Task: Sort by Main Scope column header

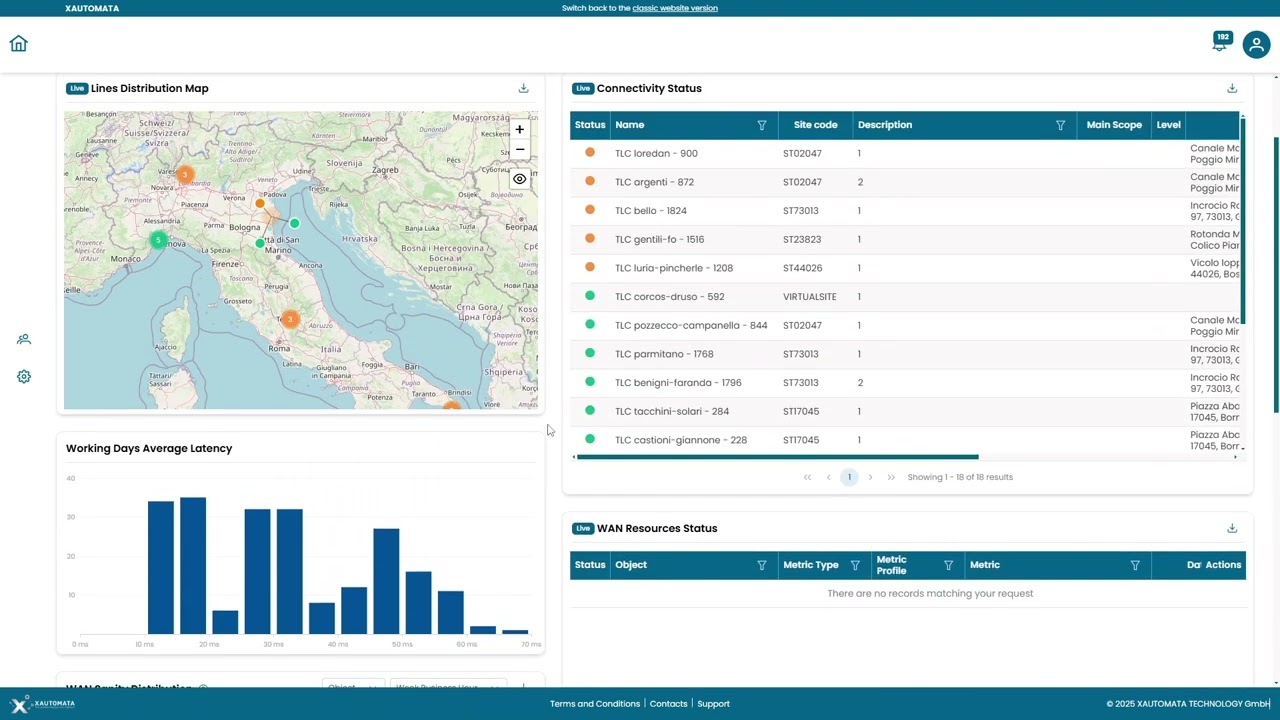Action: (1114, 125)
